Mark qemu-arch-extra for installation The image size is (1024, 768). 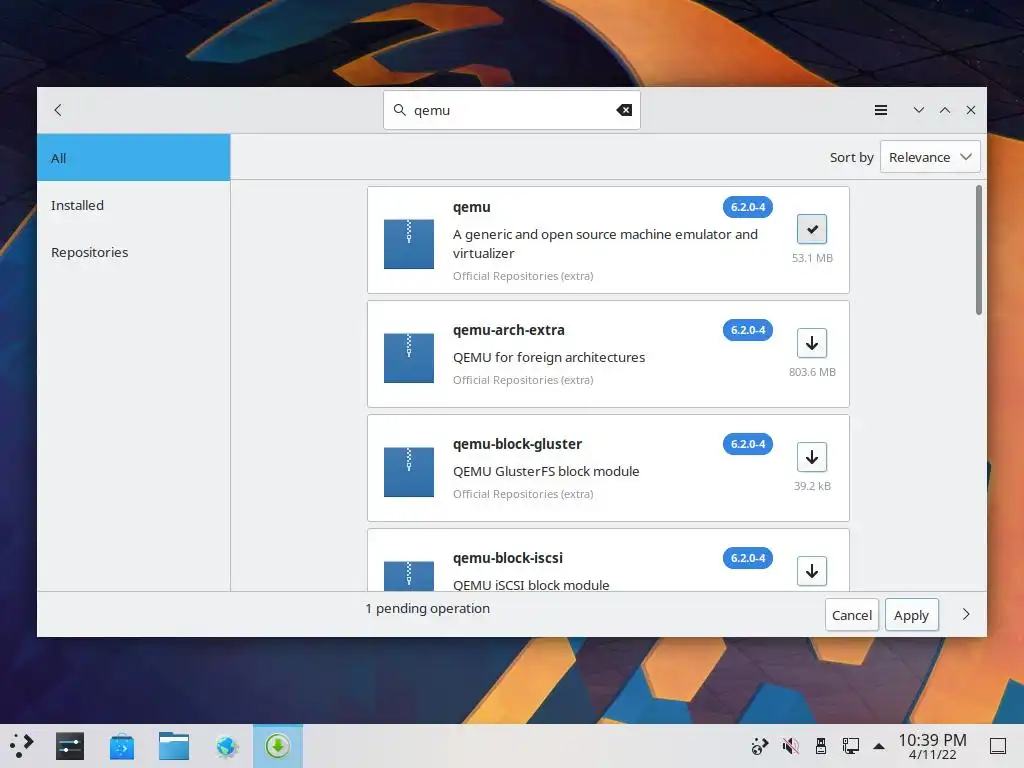point(812,343)
